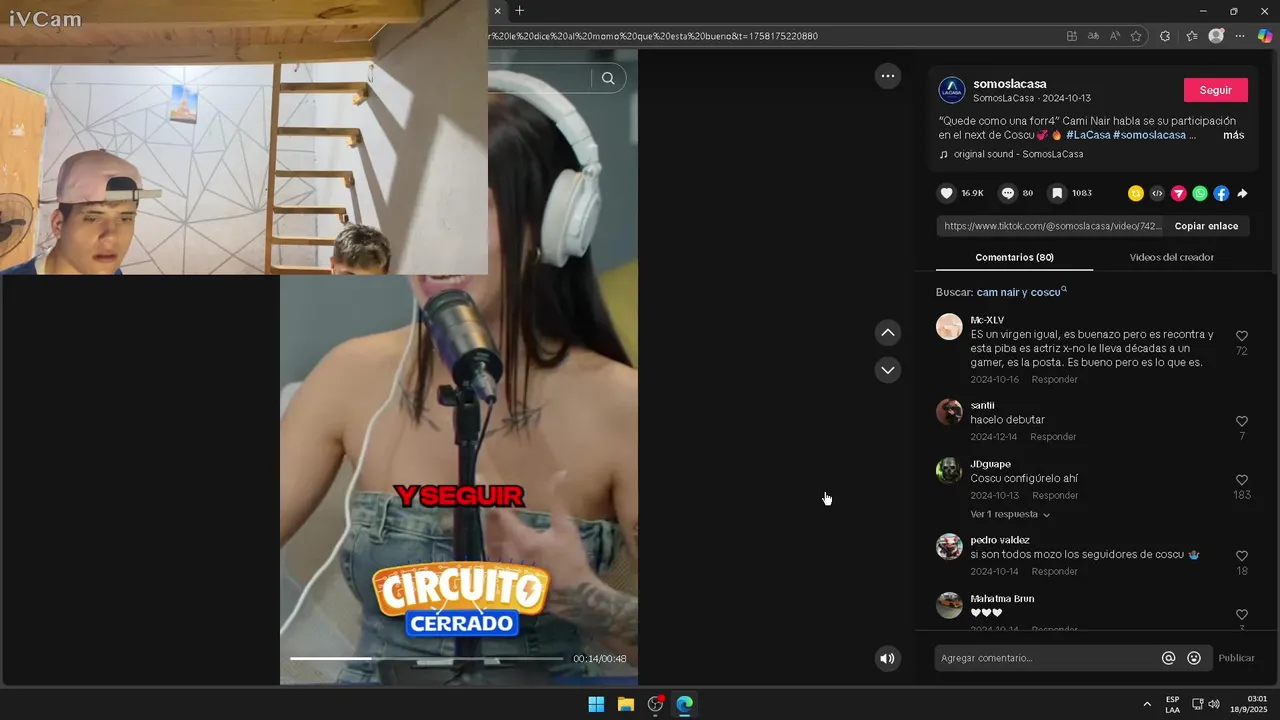Open more share options with the arrow icon
1280x720 pixels.
(x=1242, y=193)
